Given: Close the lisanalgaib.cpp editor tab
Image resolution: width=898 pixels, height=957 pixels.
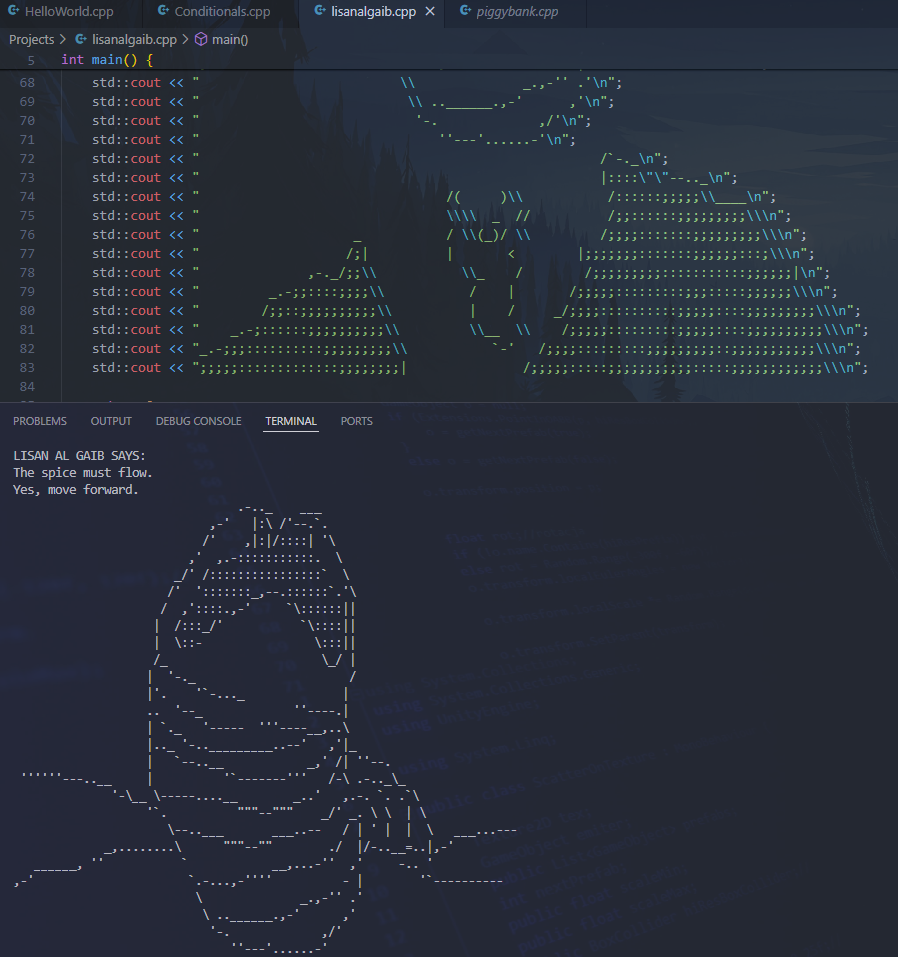Looking at the screenshot, I should click(x=430, y=12).
